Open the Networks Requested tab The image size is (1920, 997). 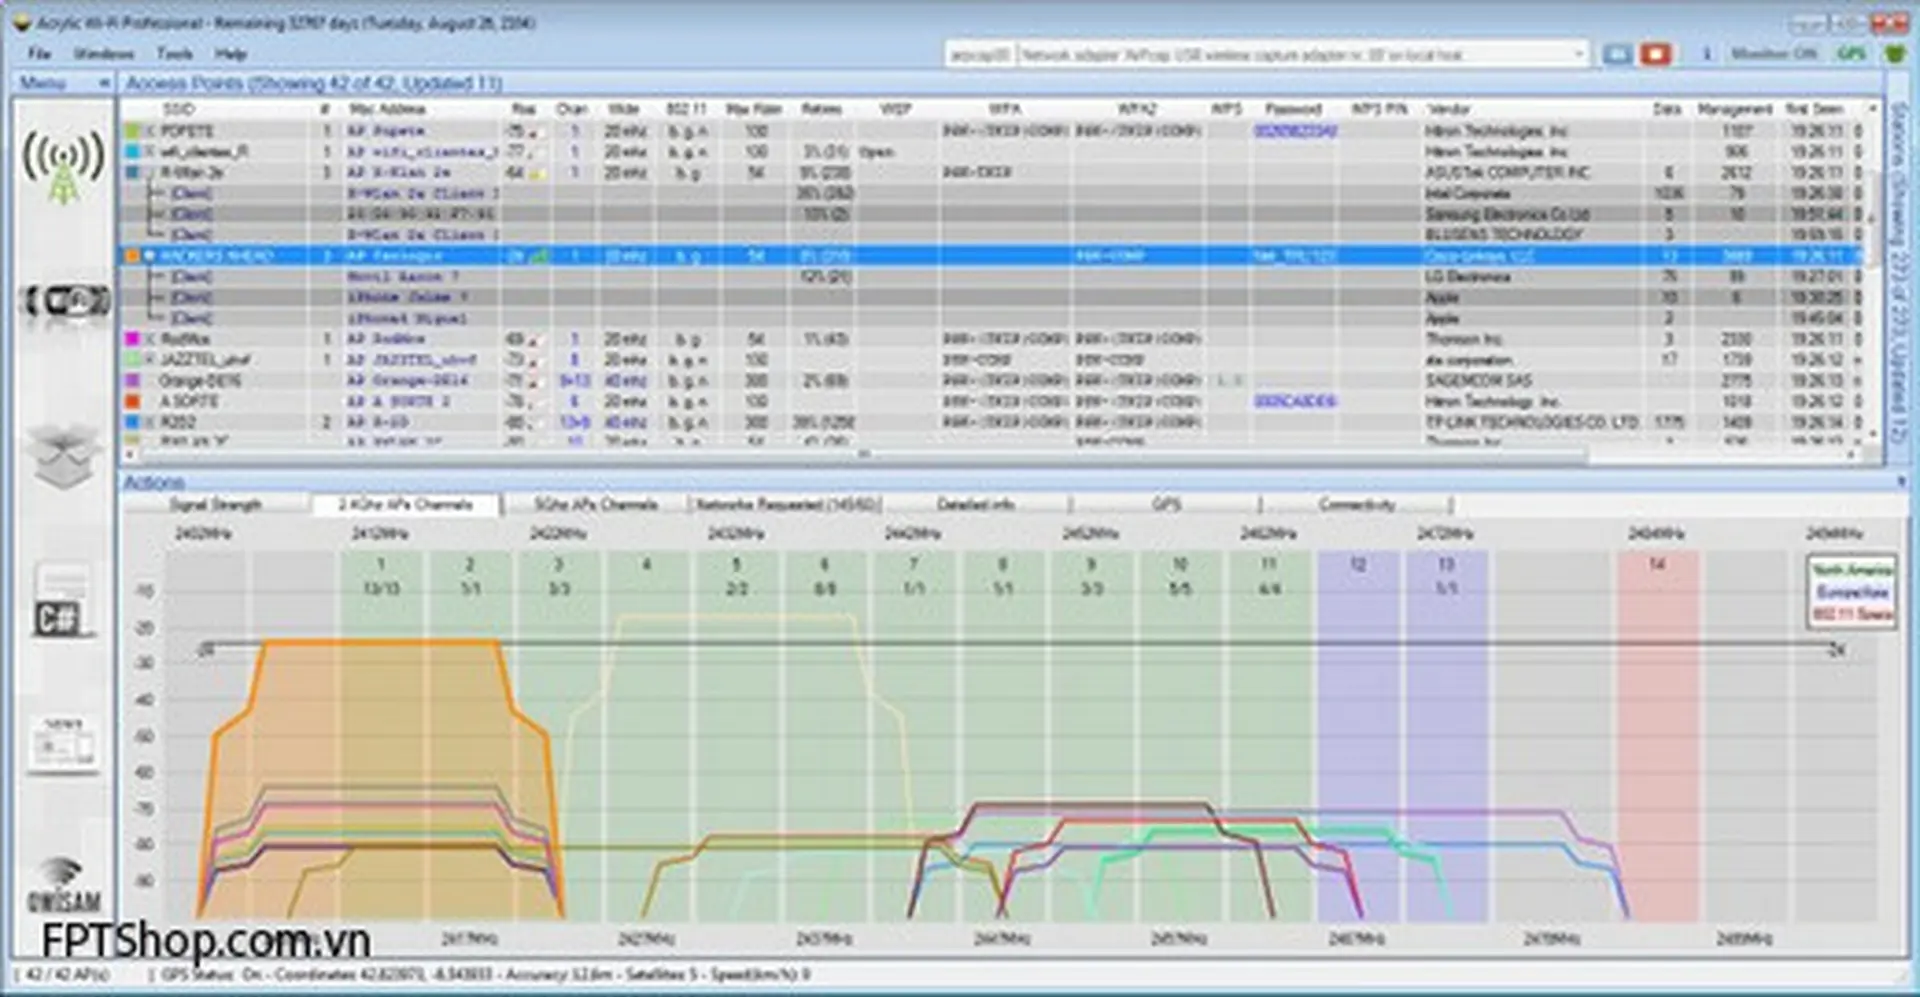pyautogui.click(x=787, y=504)
